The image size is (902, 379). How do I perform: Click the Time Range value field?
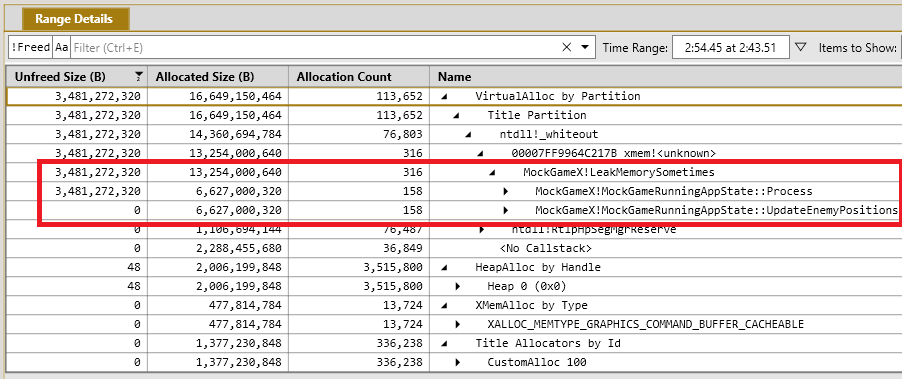731,48
